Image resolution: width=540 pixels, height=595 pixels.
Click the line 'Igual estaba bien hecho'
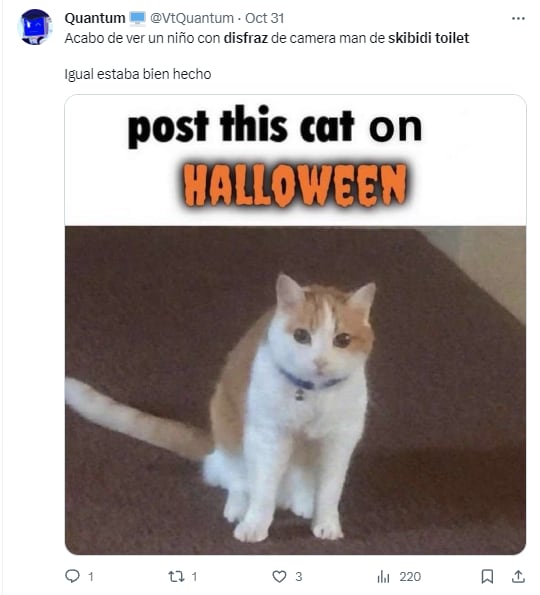coord(138,74)
